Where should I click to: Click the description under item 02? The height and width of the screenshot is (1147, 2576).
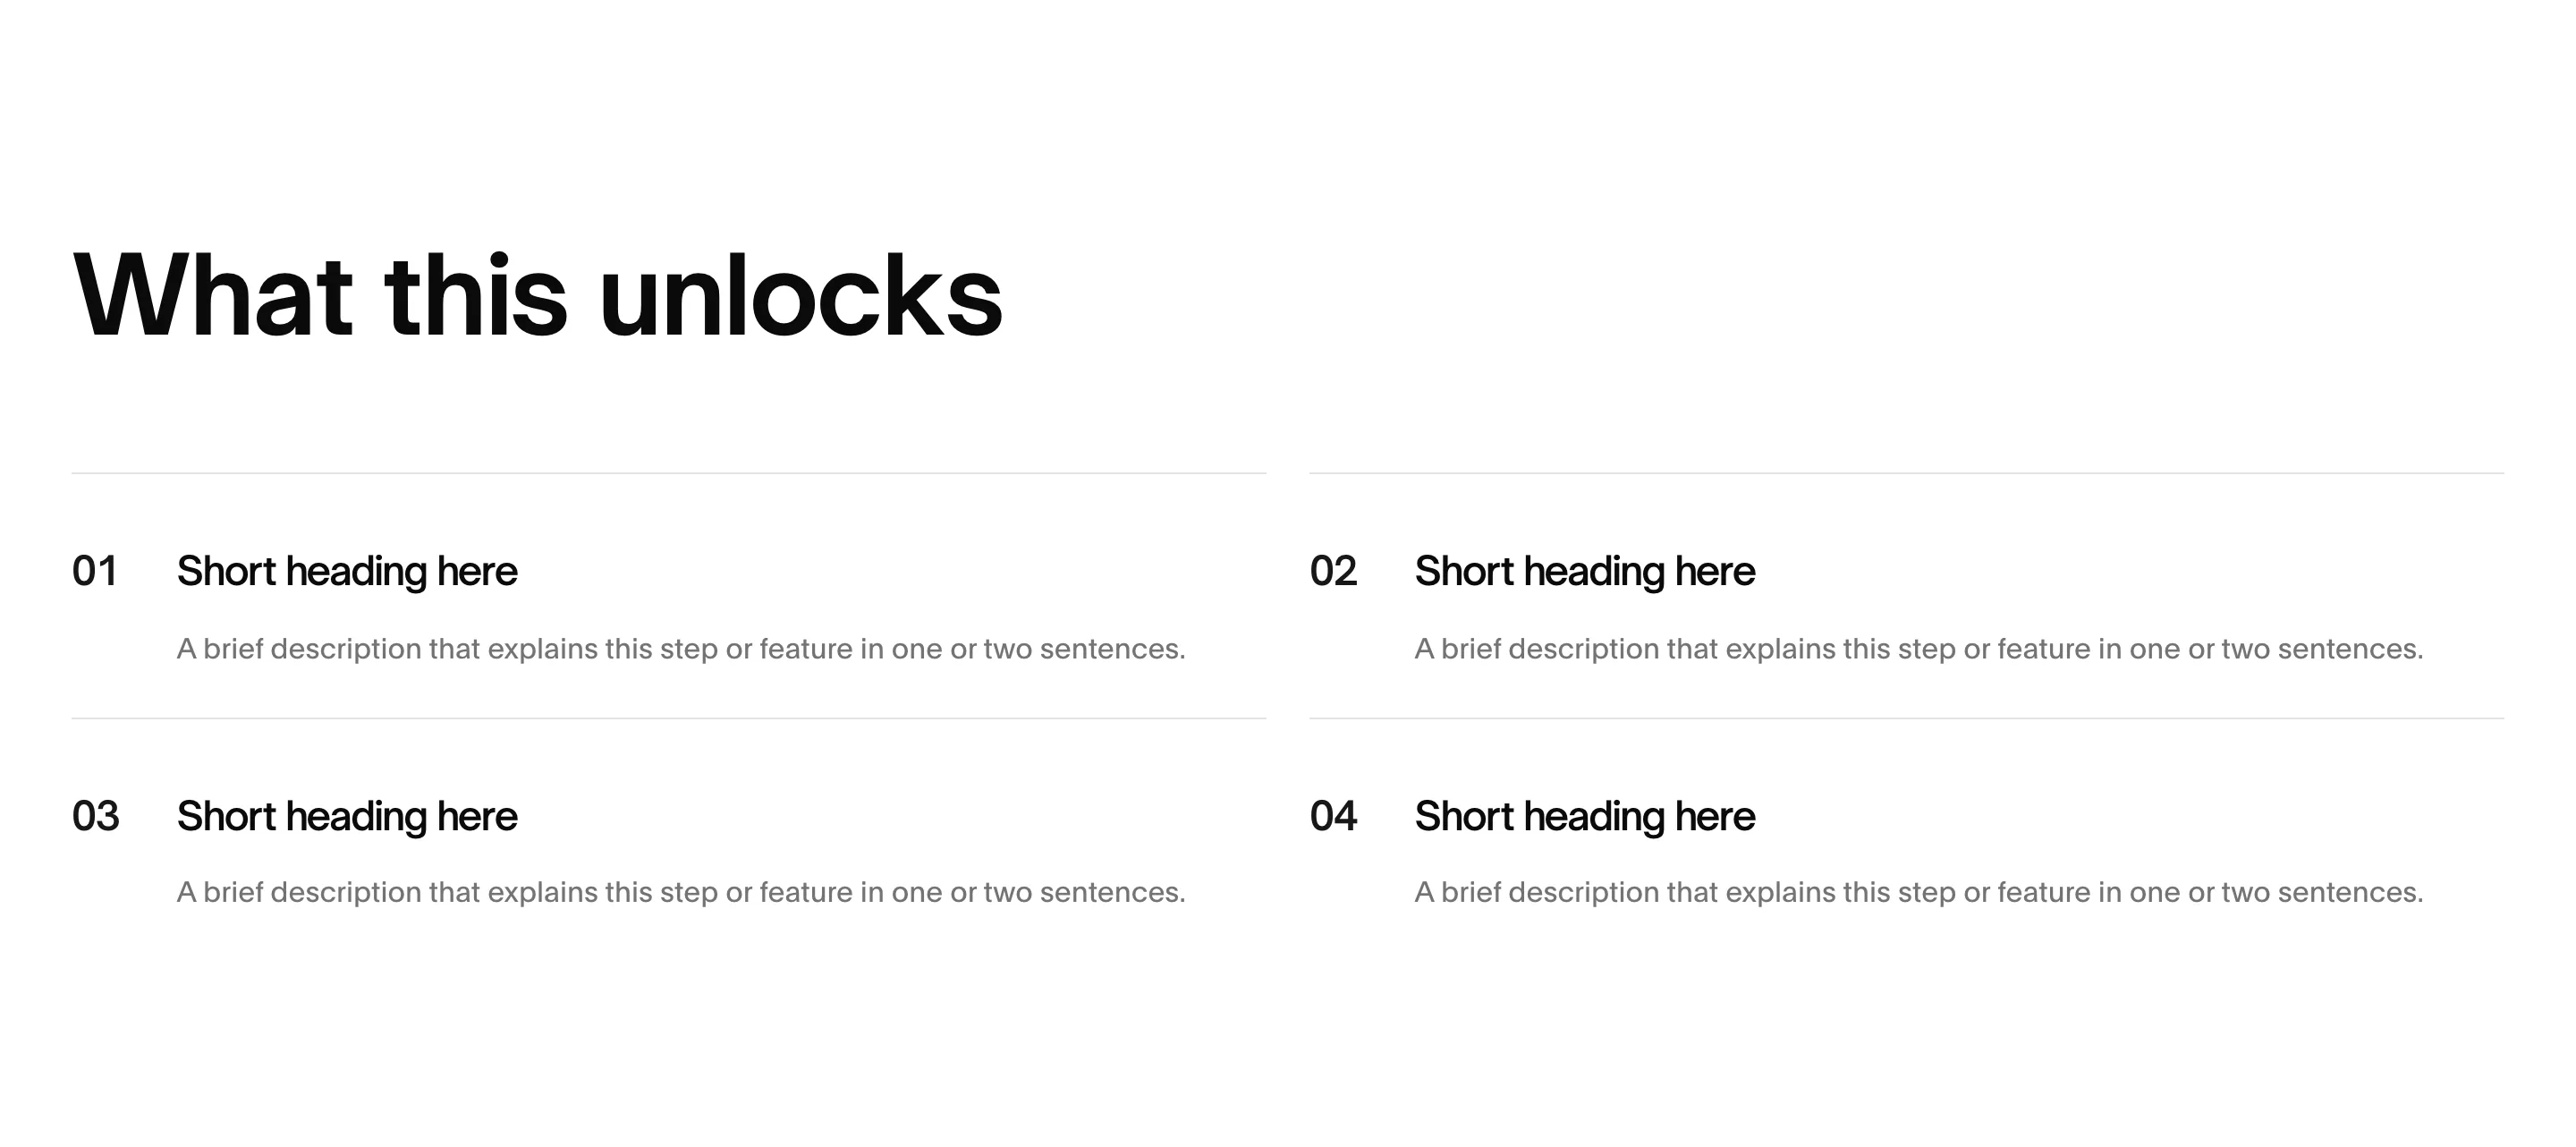1919,650
